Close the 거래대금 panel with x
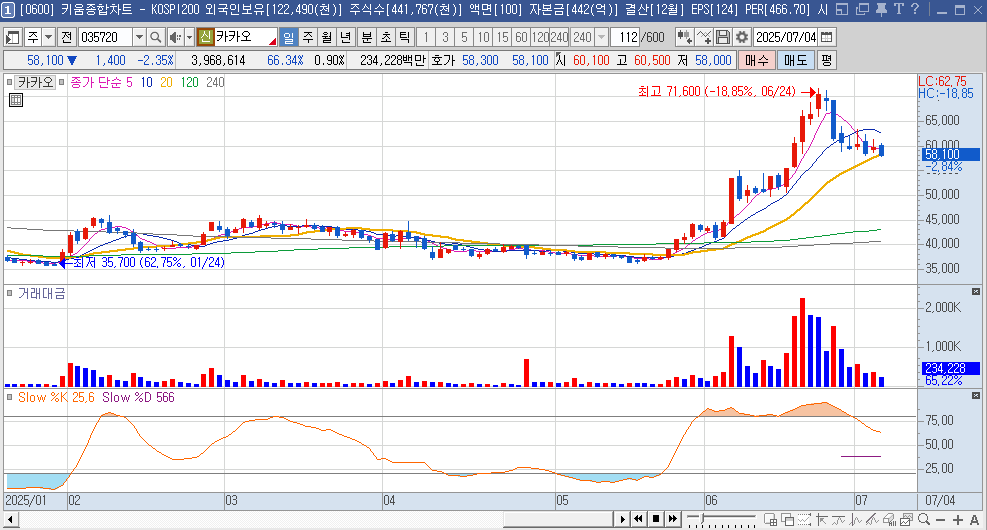987x530 pixels. (x=976, y=291)
